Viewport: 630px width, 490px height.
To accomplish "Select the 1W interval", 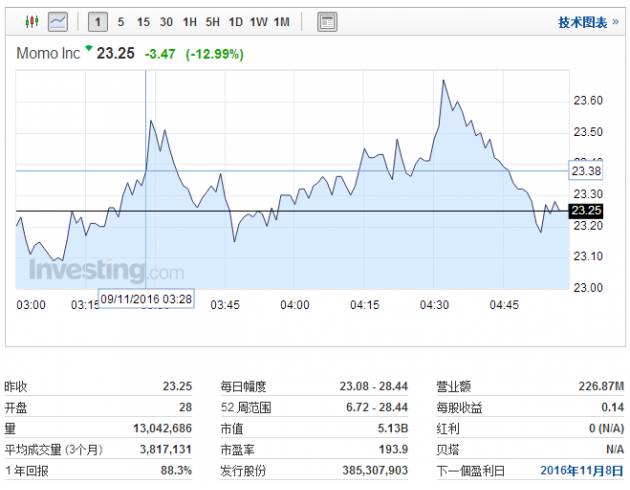I will tap(258, 22).
